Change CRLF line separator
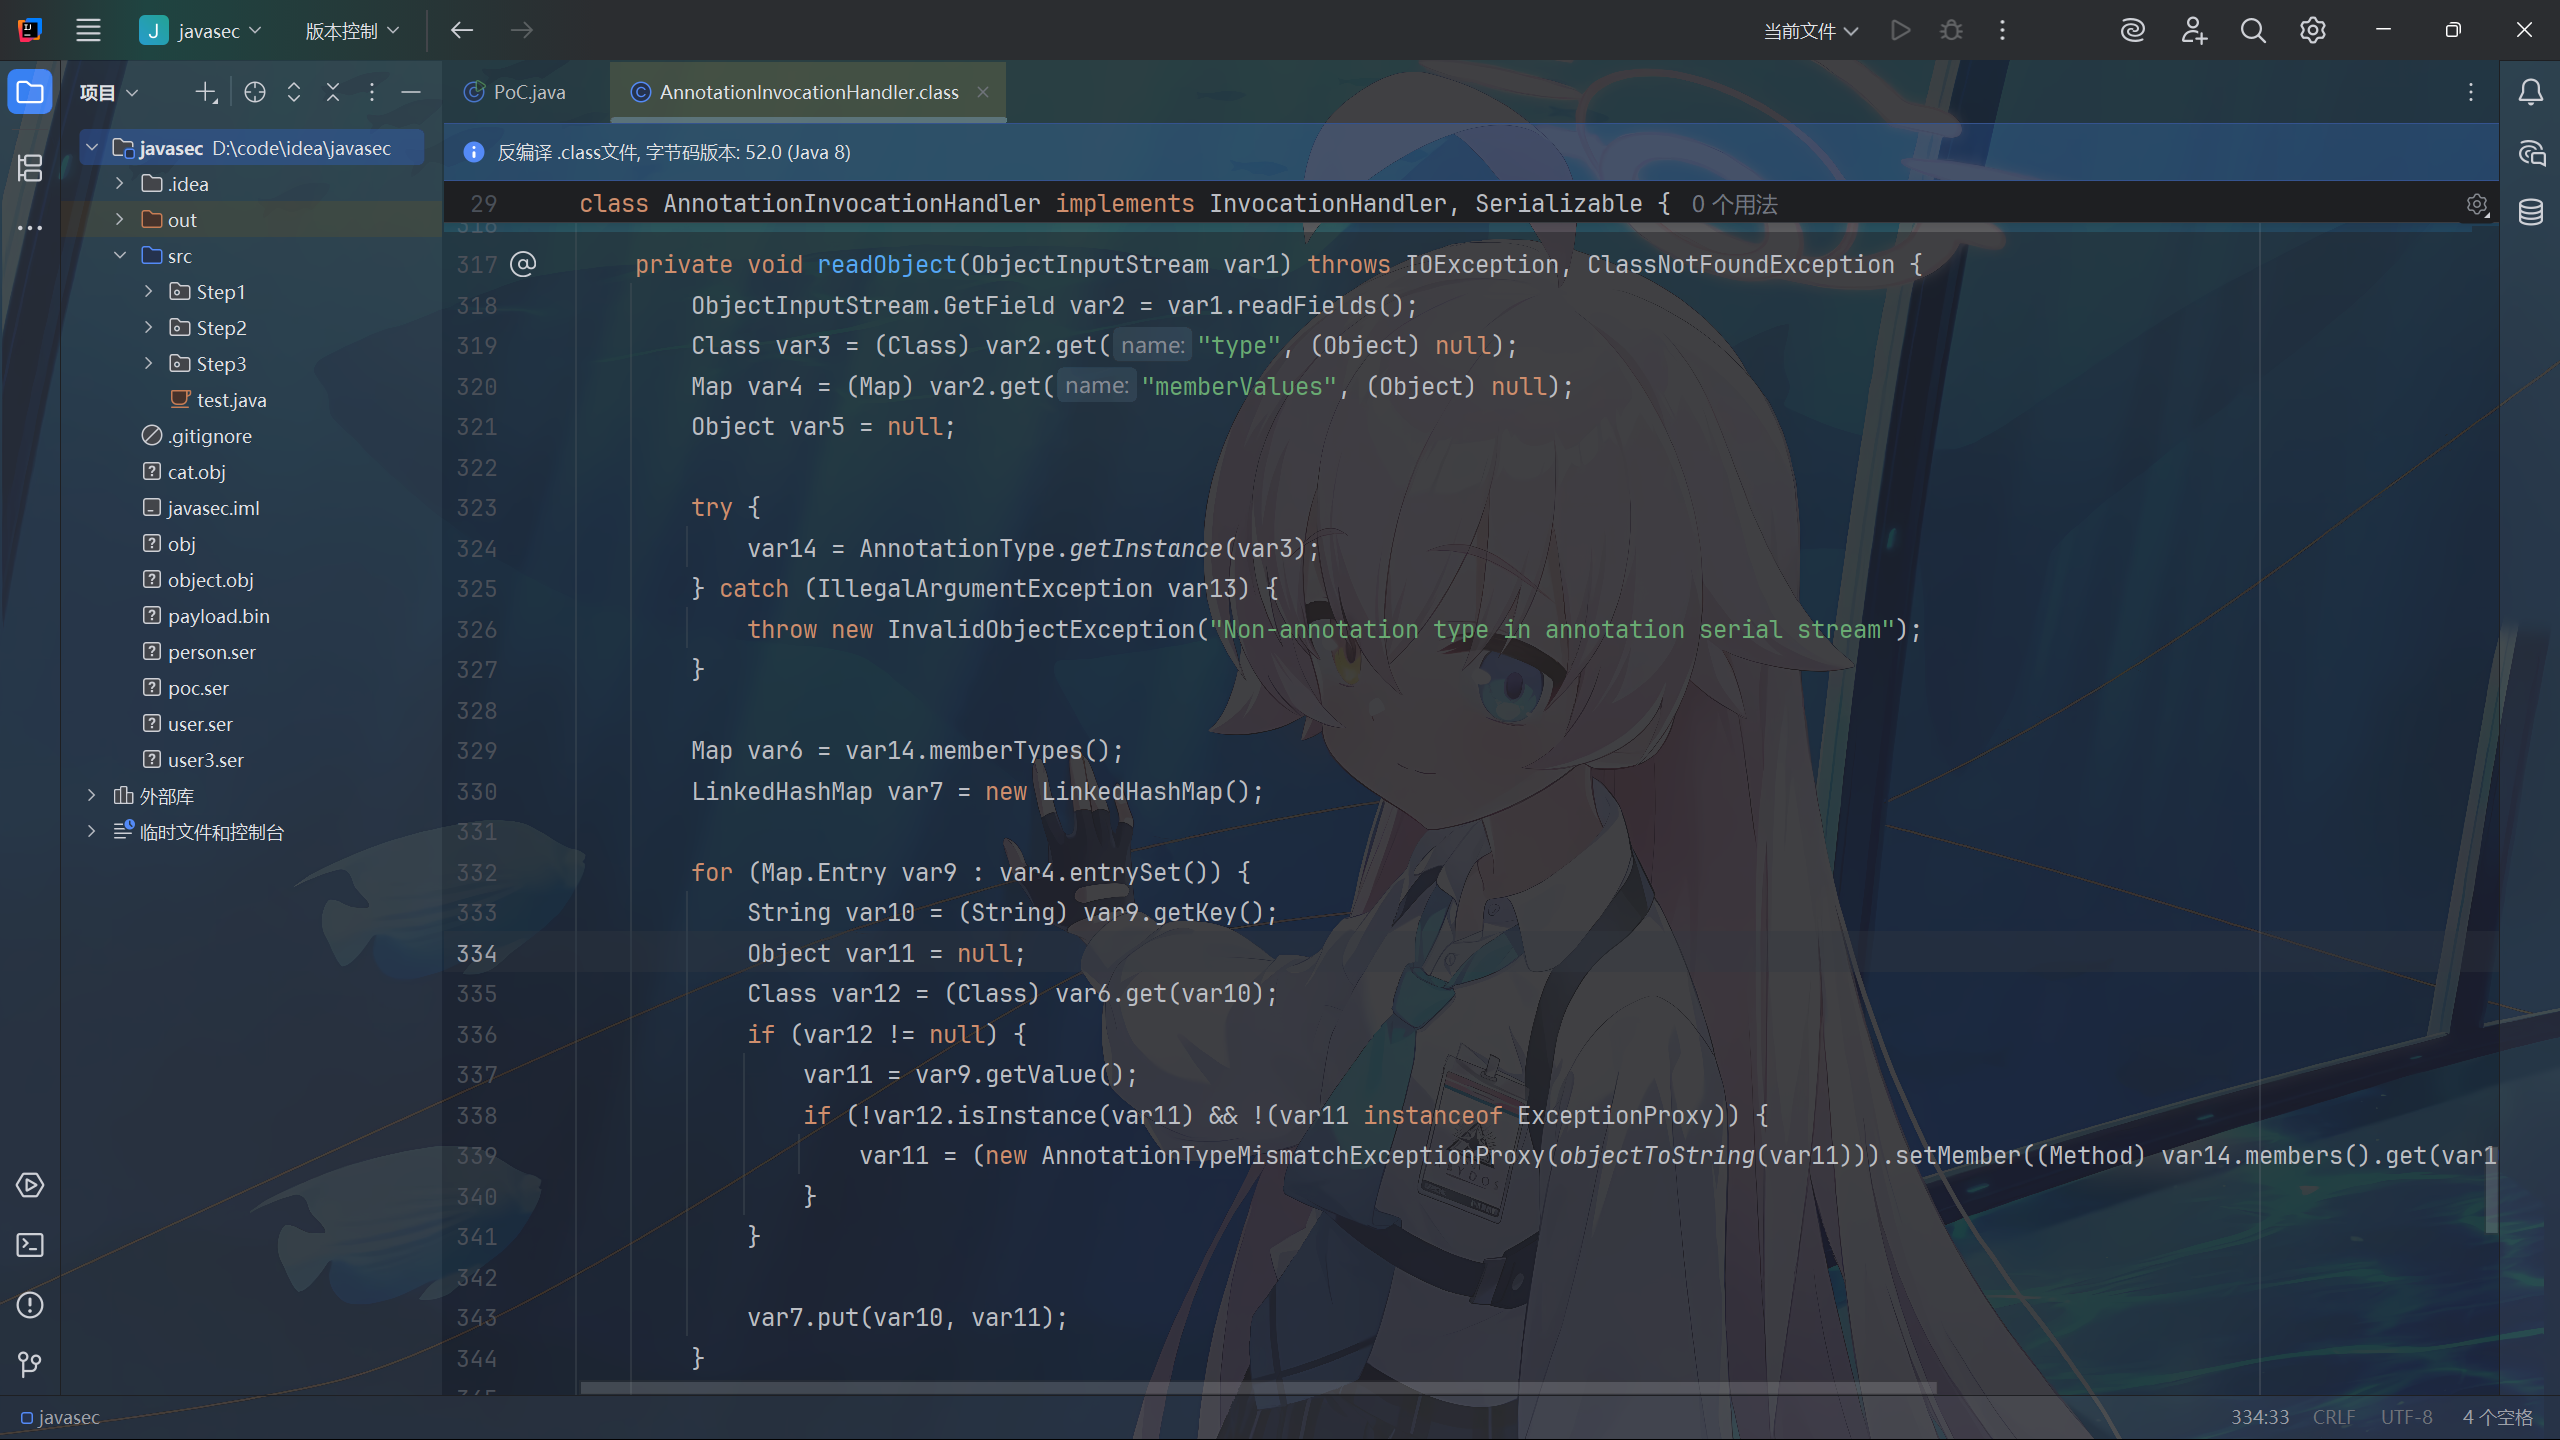The height and width of the screenshot is (1440, 2560). 2334,1418
